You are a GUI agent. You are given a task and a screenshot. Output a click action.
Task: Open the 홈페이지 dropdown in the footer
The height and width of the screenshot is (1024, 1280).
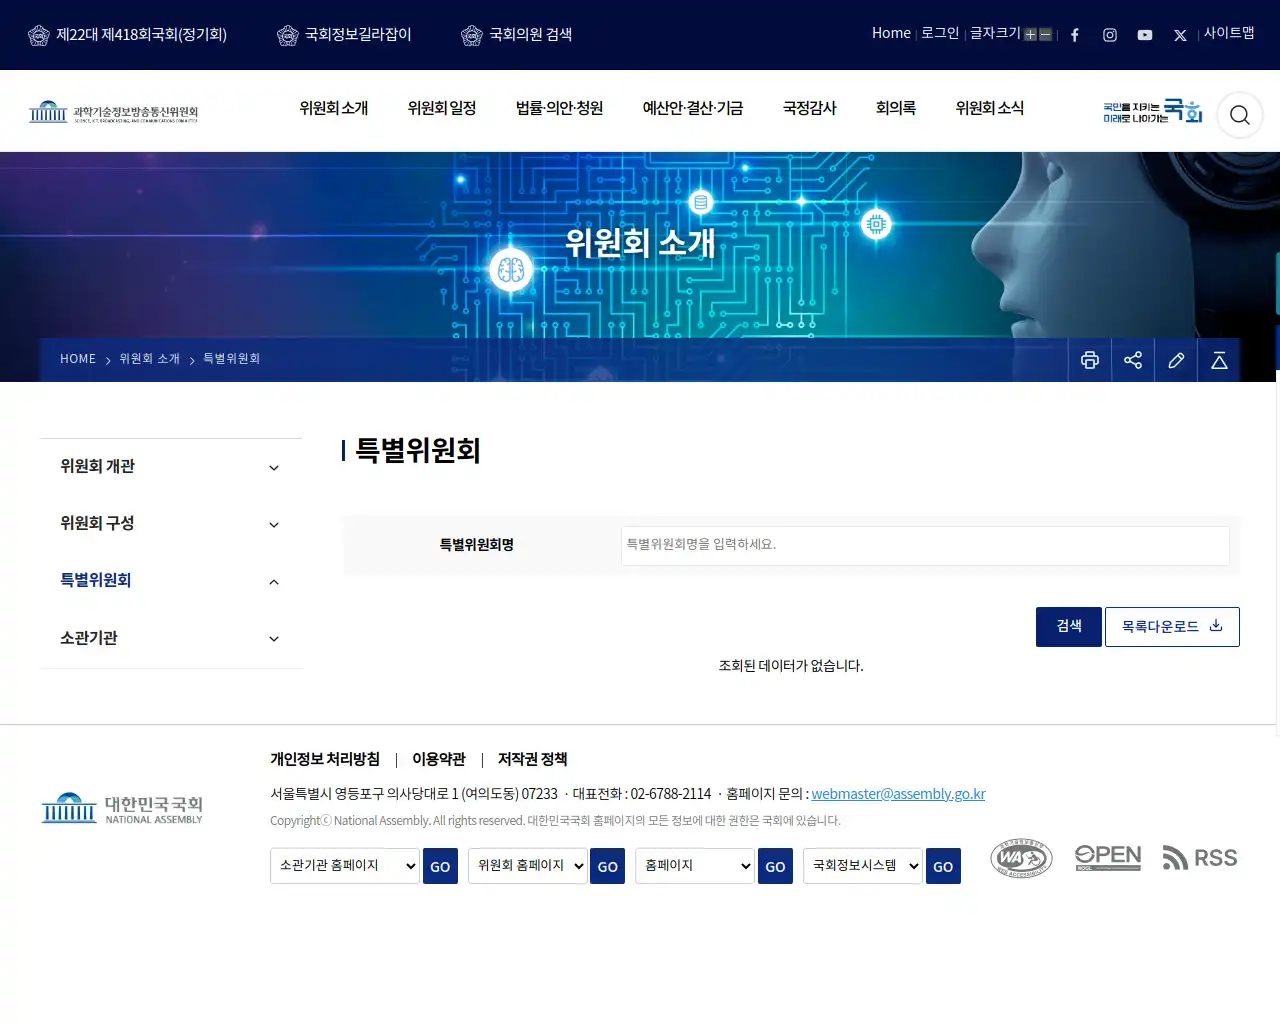click(x=695, y=866)
